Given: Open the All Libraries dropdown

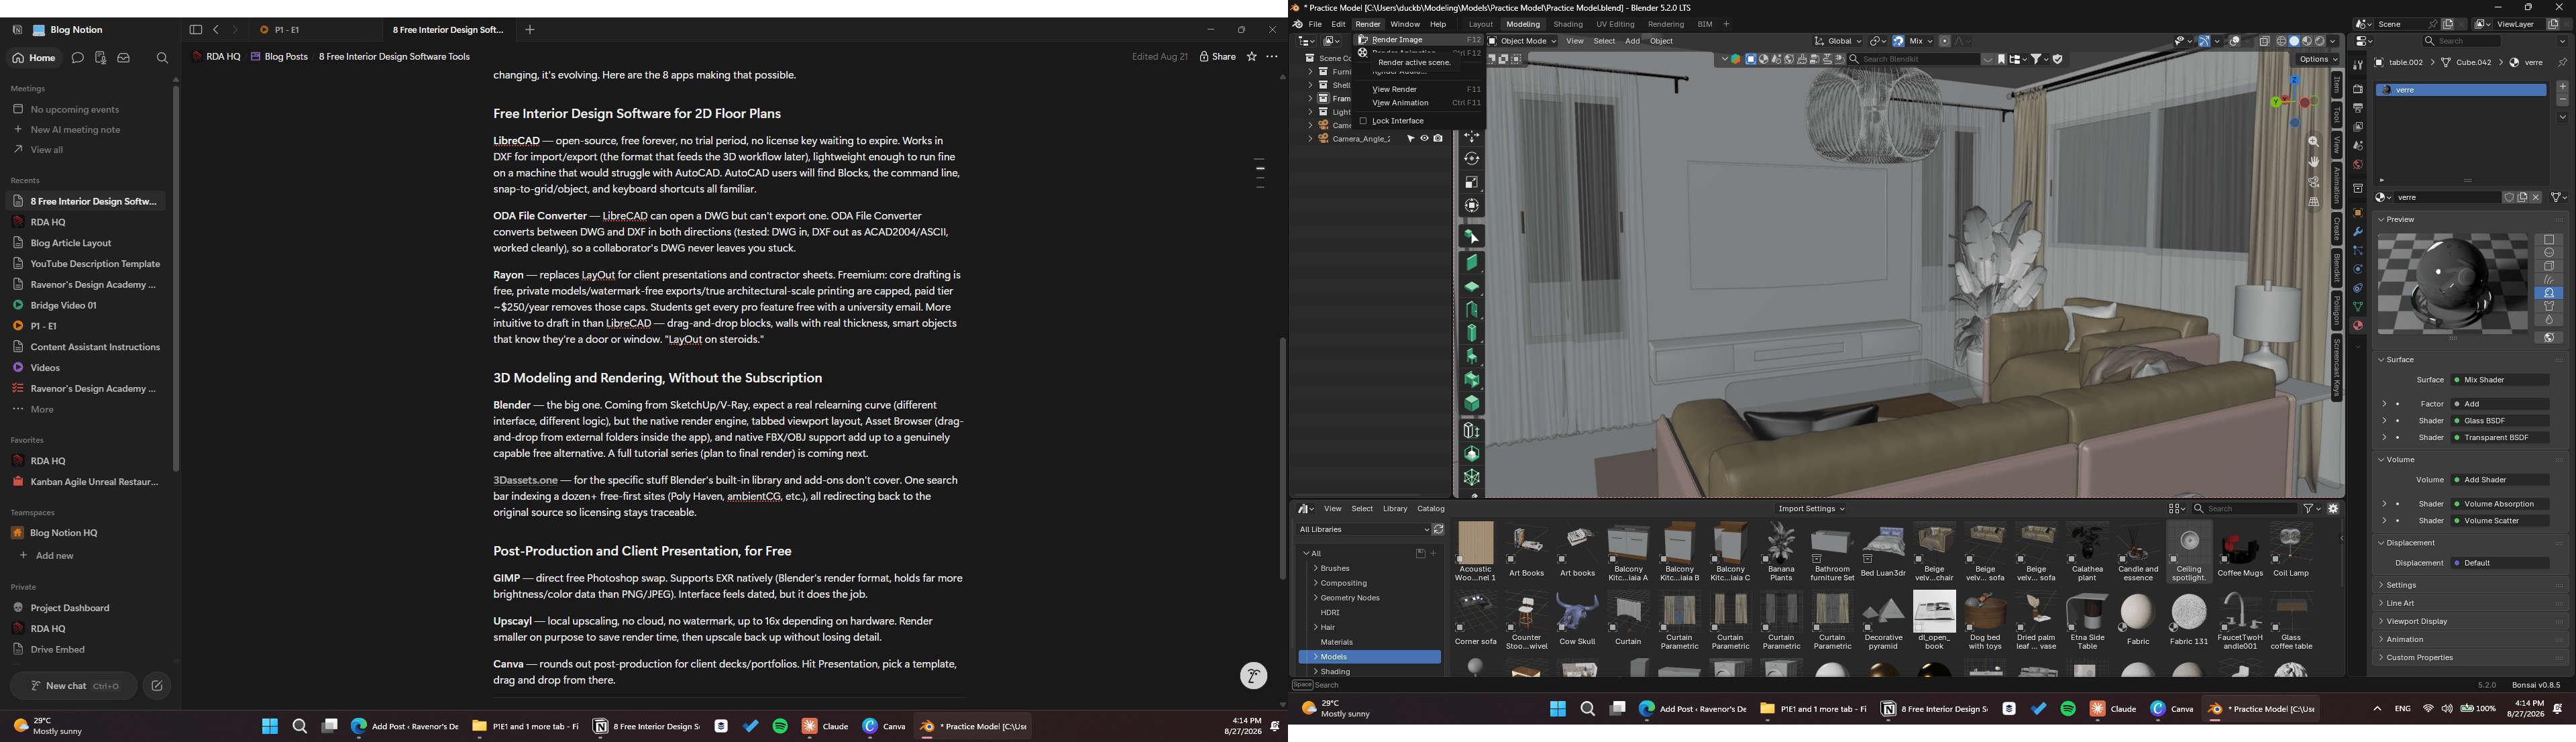Looking at the screenshot, I should pos(1362,530).
